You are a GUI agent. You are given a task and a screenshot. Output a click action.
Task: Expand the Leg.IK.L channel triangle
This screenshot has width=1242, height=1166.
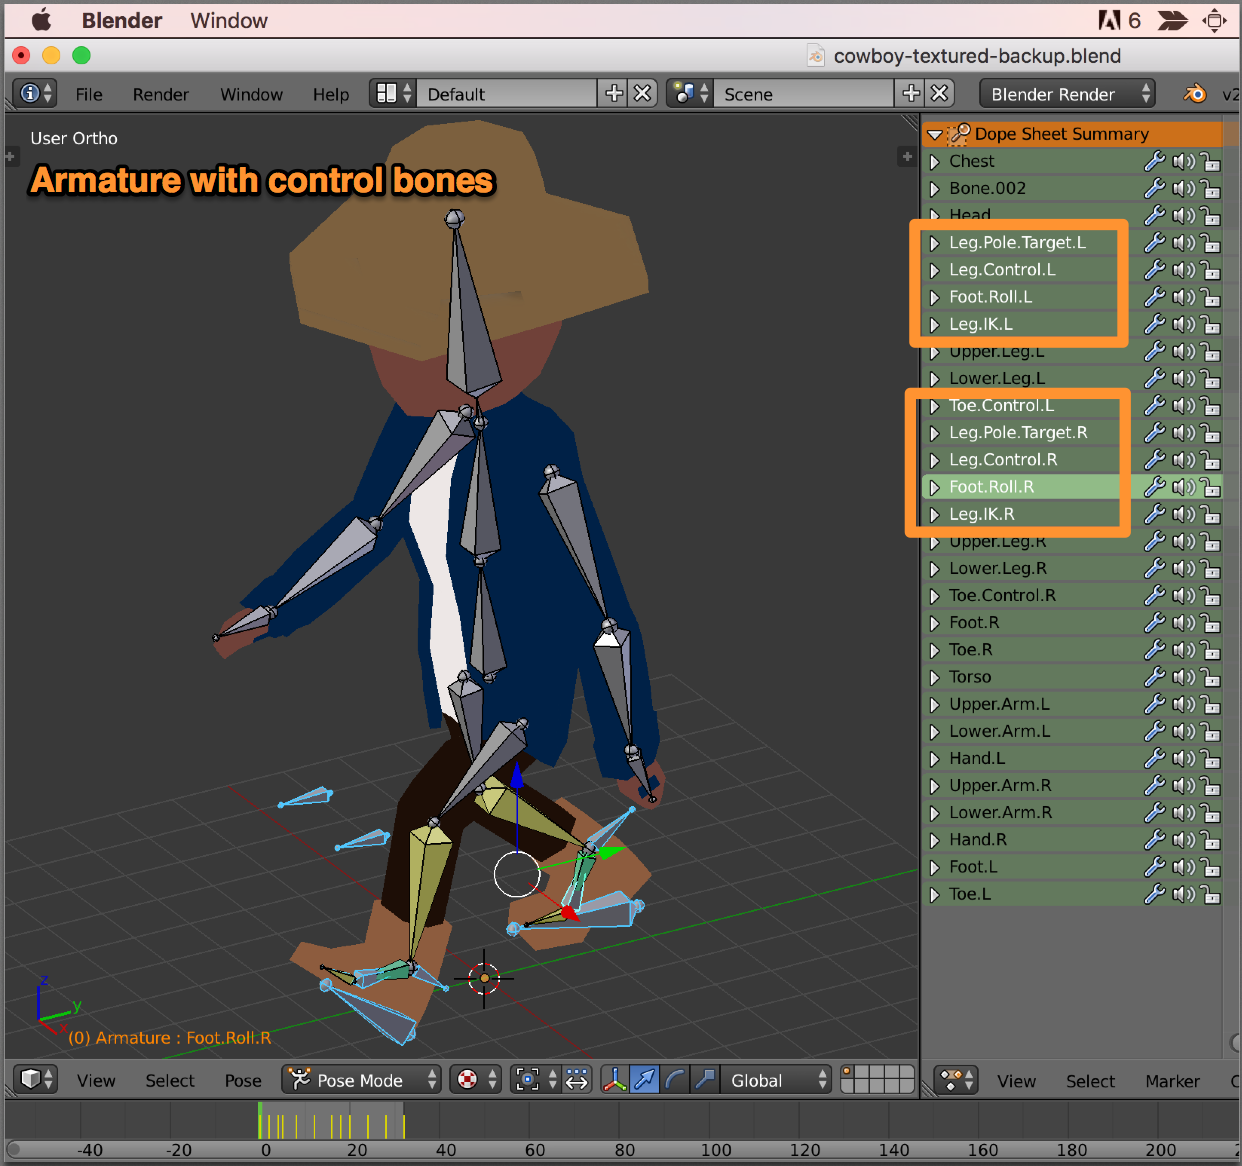[934, 324]
